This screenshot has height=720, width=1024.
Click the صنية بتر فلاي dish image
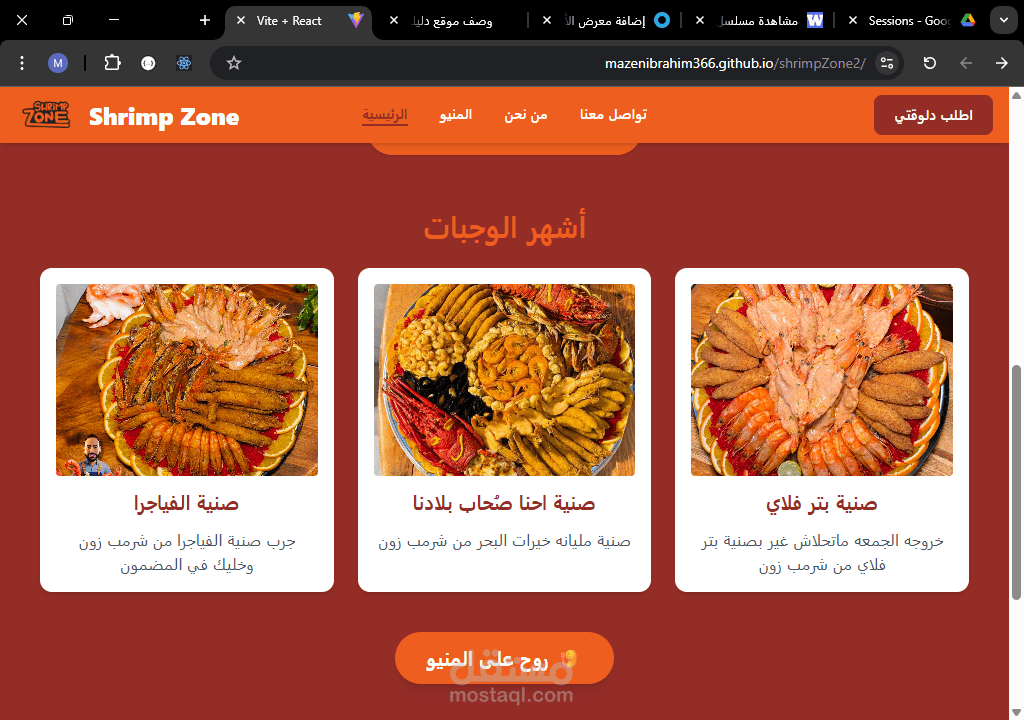pos(822,380)
